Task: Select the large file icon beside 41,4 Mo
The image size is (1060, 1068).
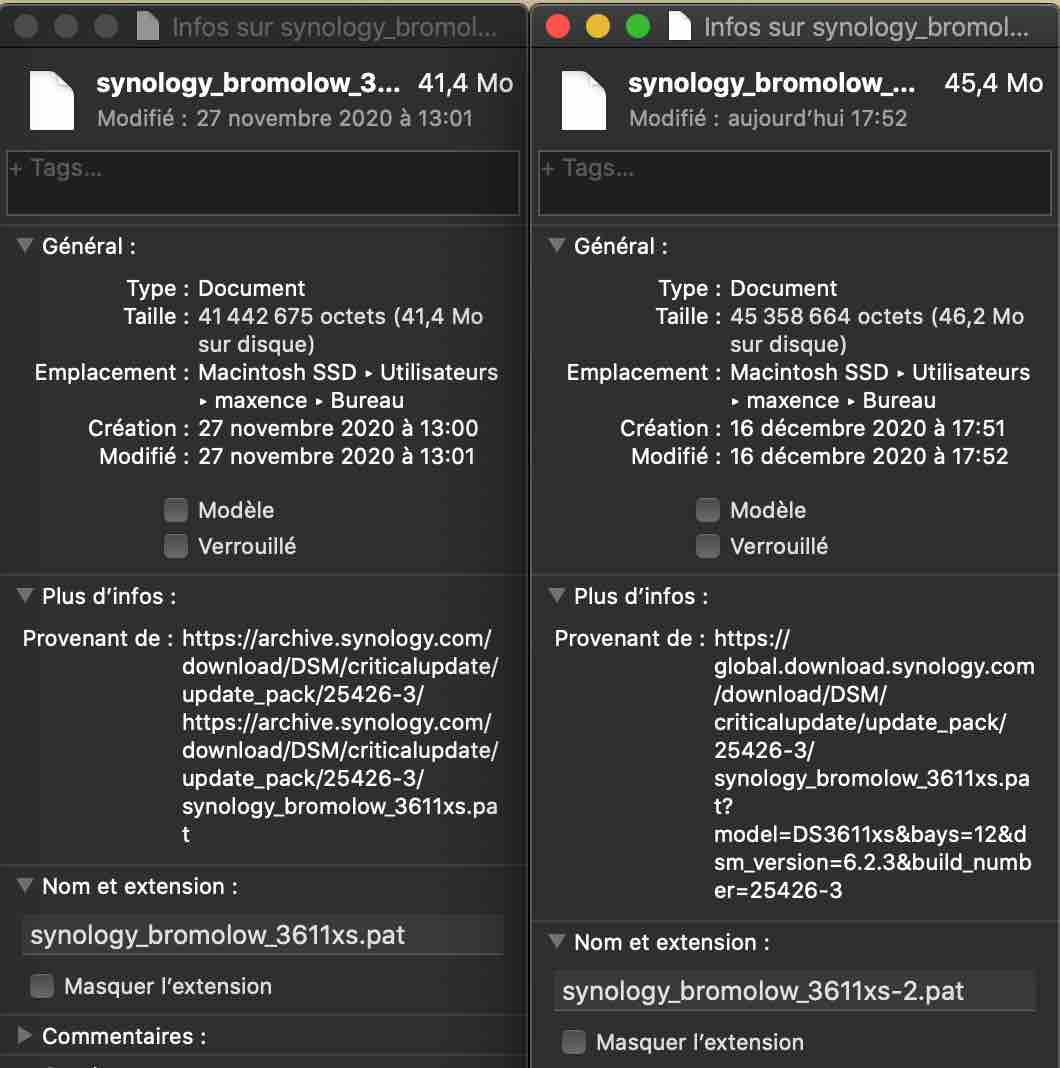Action: point(52,99)
